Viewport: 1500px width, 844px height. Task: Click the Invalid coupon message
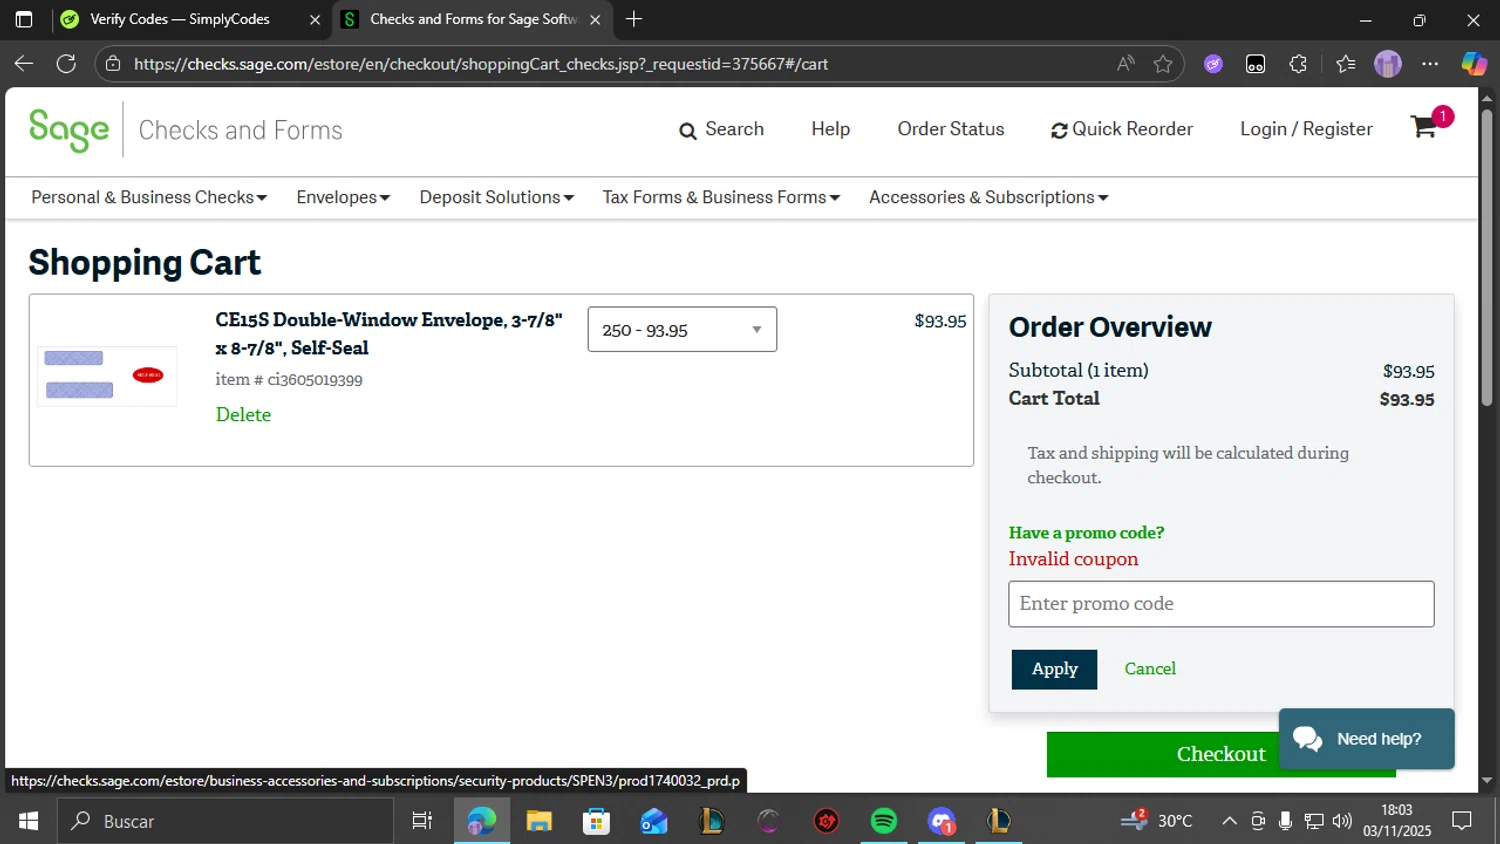(x=1073, y=559)
